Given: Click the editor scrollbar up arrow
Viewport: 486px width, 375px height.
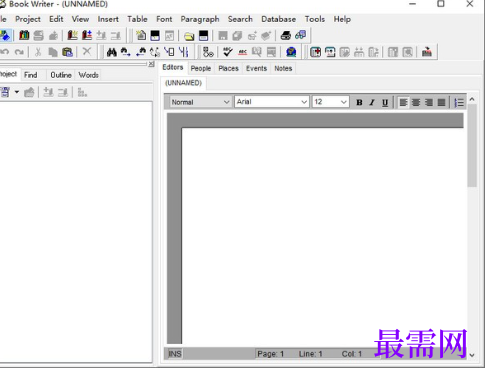Looking at the screenshot, I should [x=472, y=99].
